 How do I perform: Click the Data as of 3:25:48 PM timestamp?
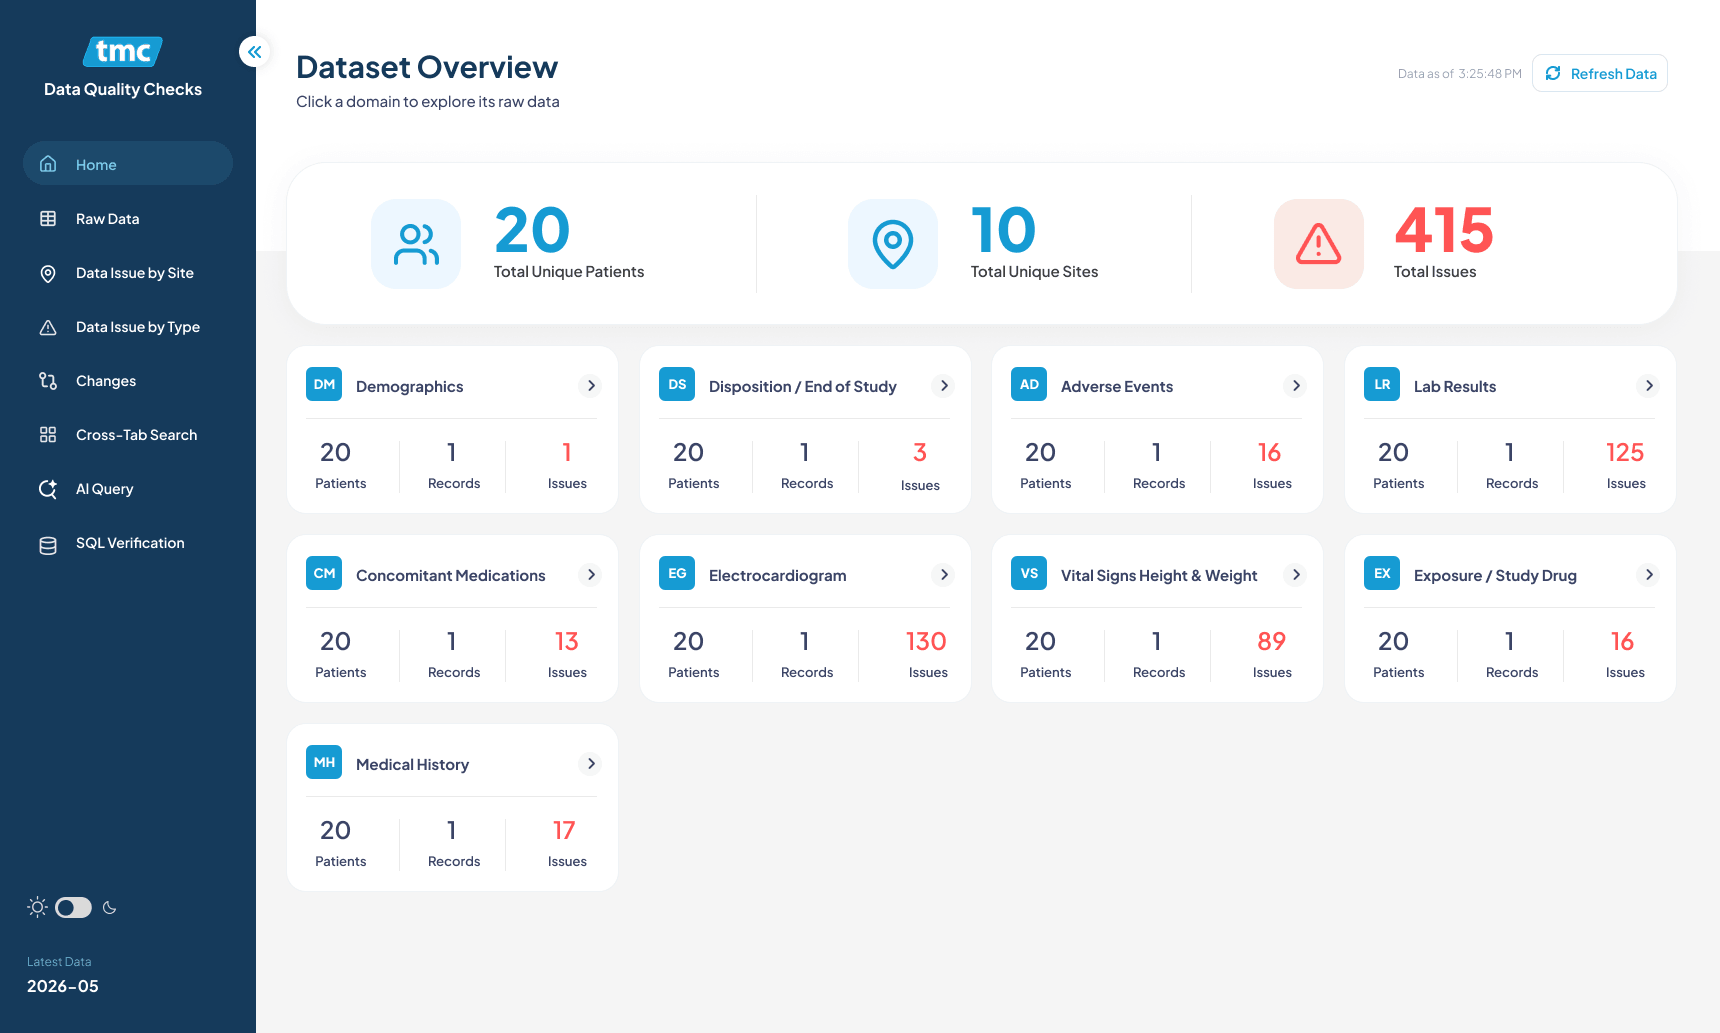[x=1459, y=74]
